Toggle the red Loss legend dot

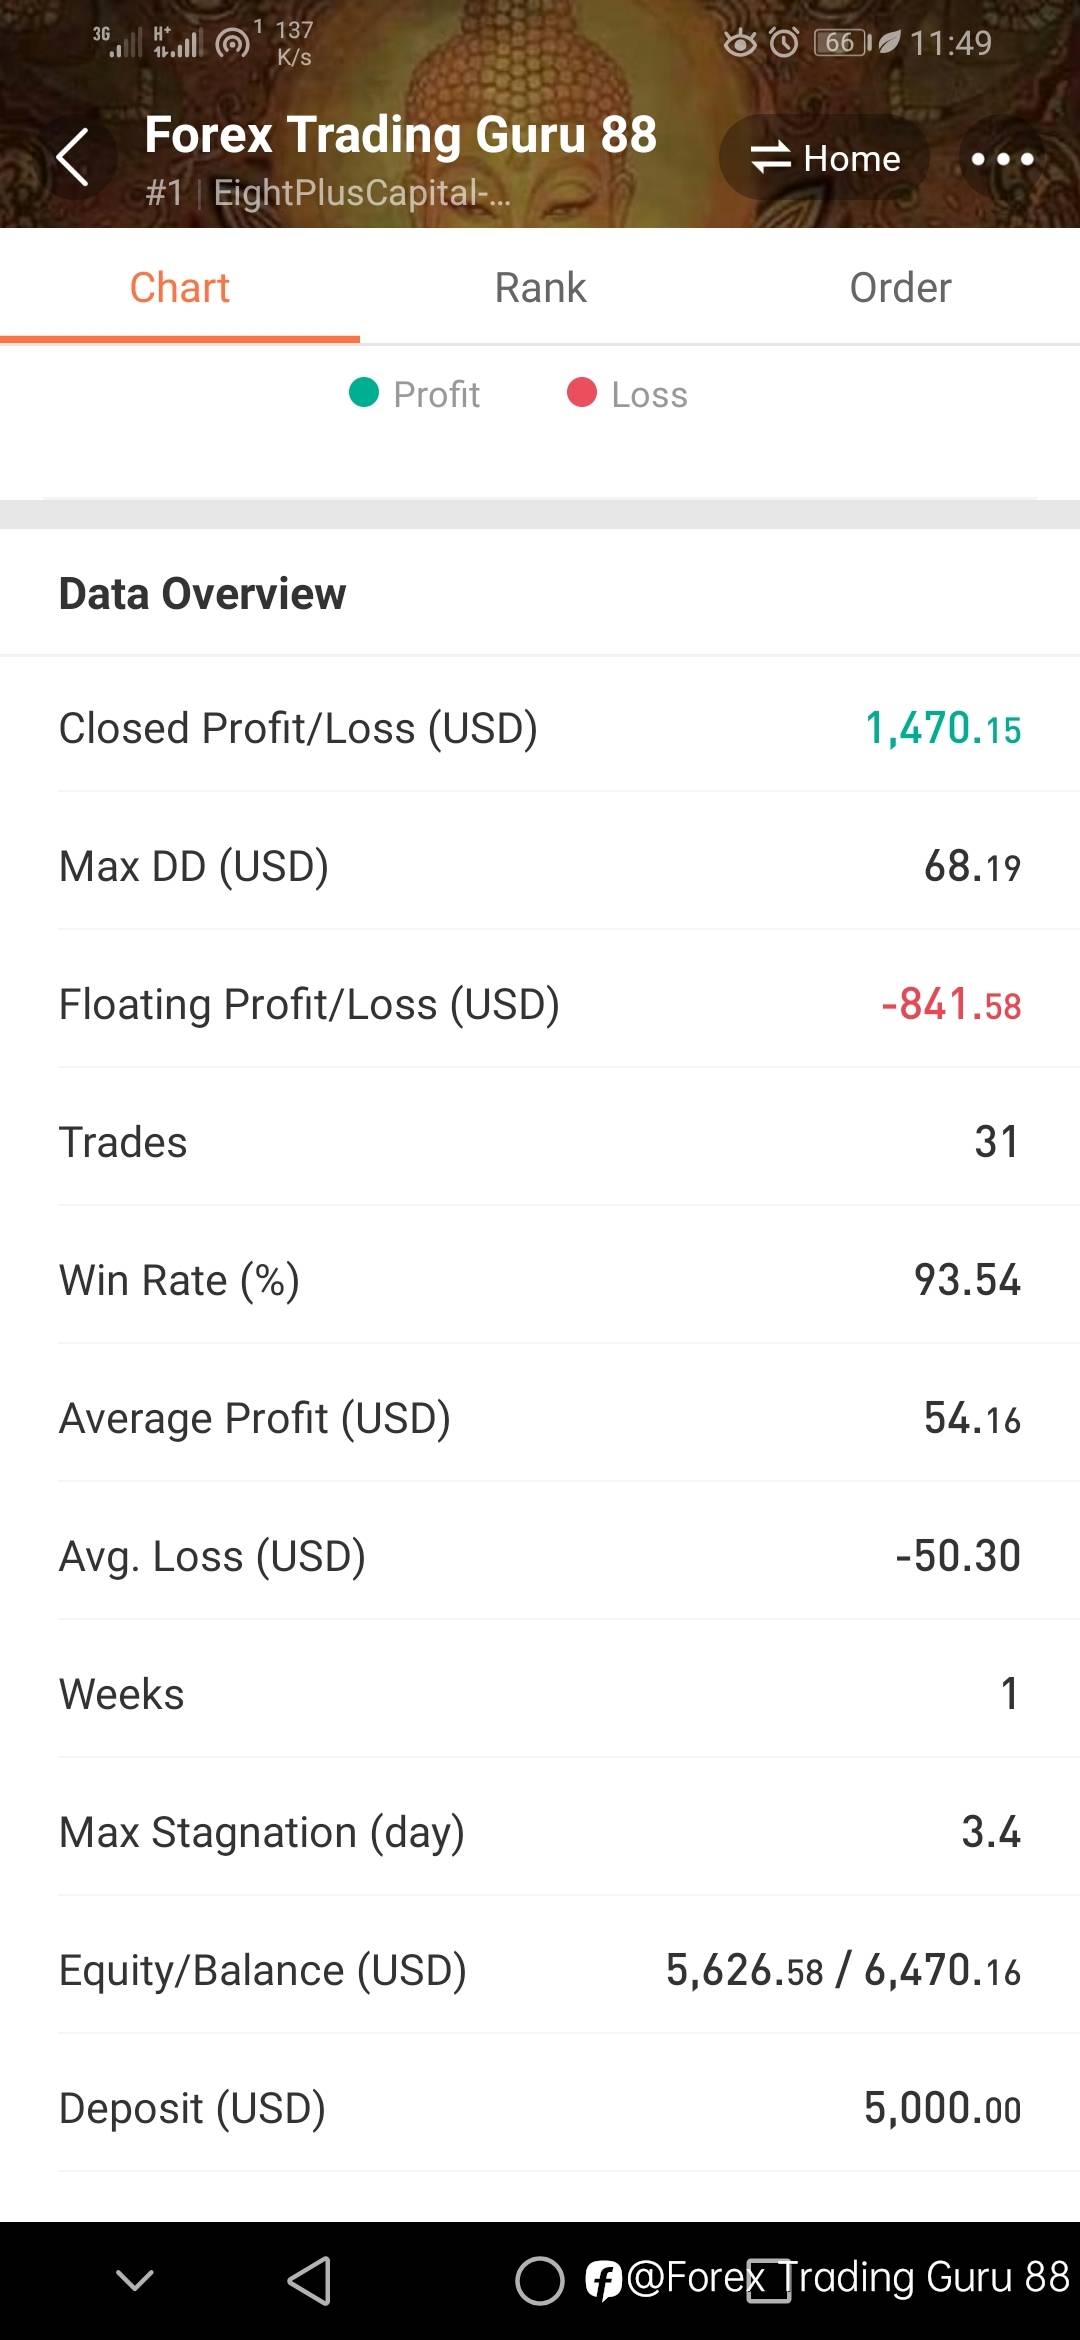(582, 393)
